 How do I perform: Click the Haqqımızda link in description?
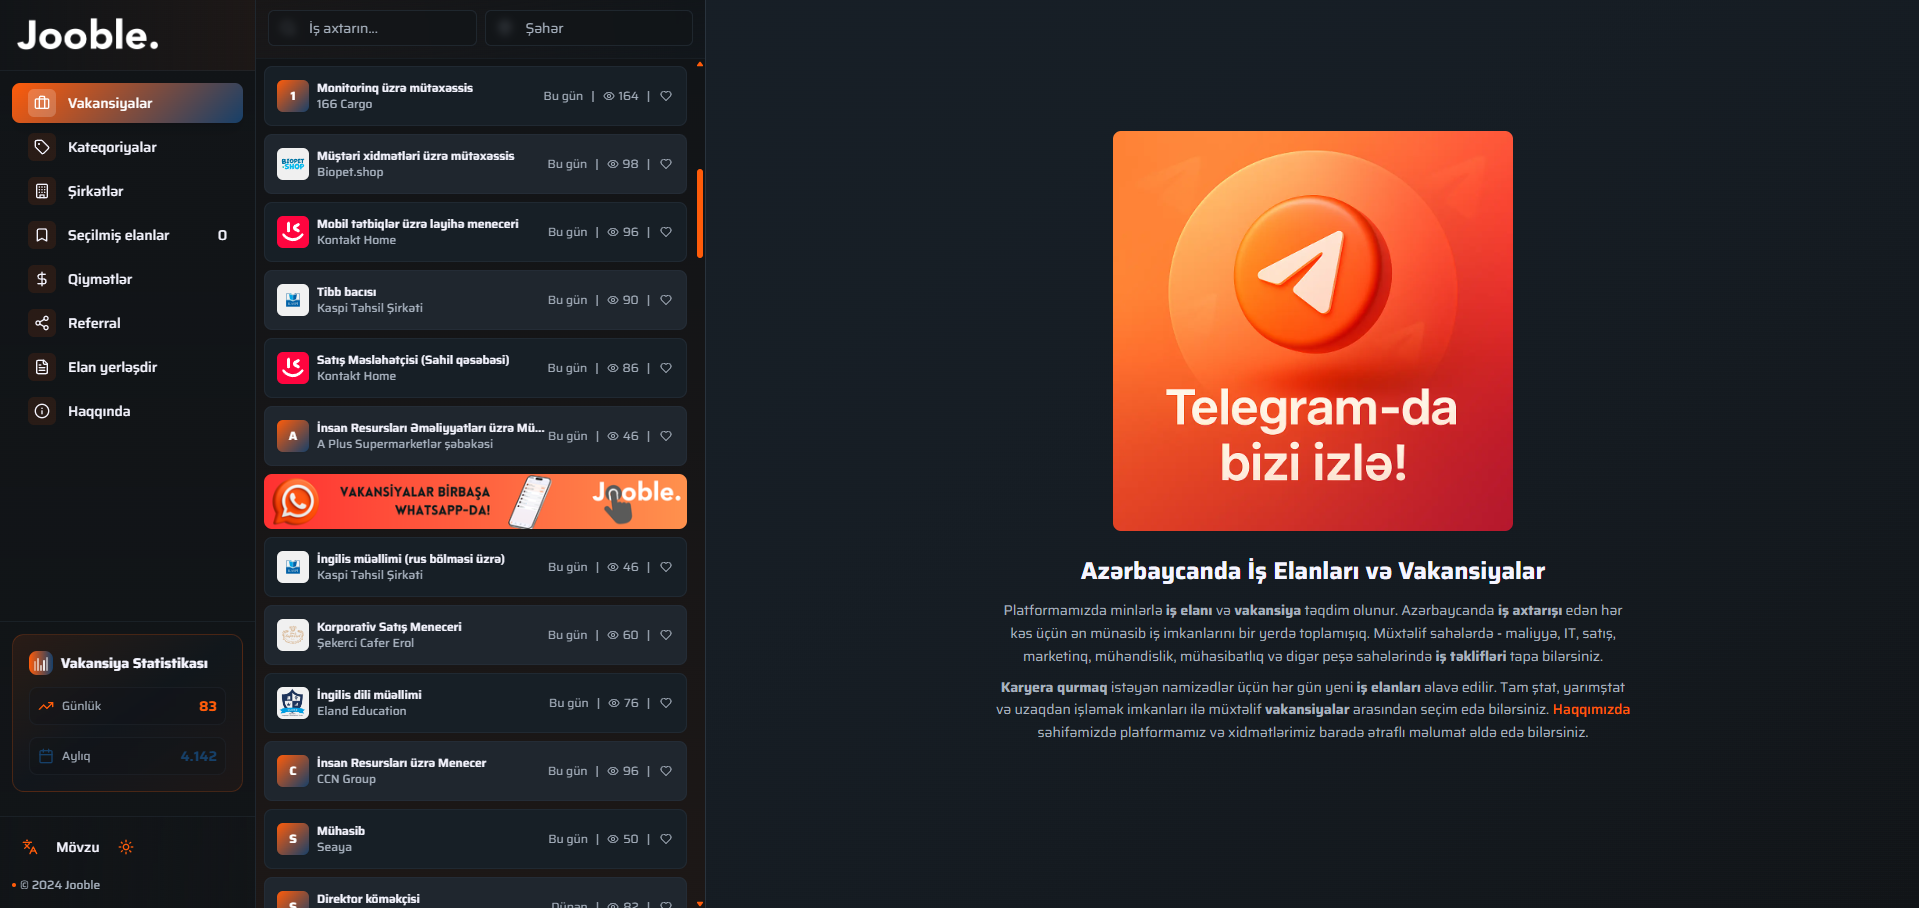tap(1591, 709)
